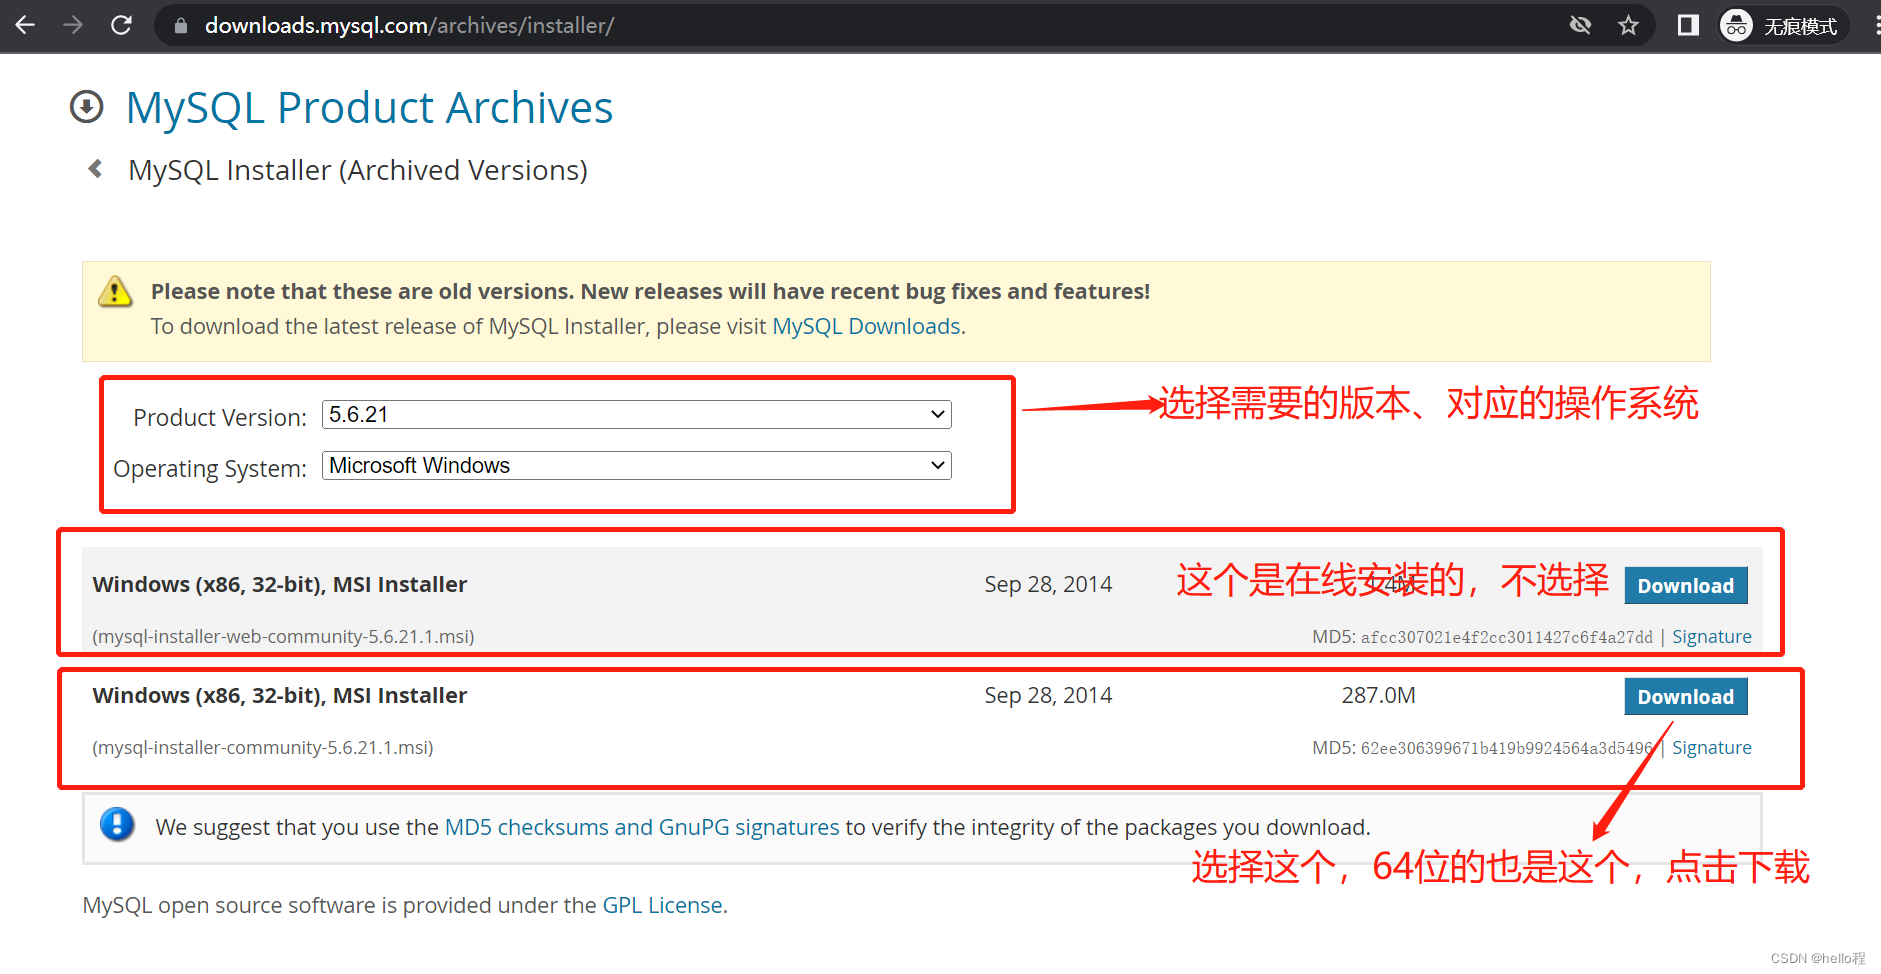This screenshot has height=974, width=1881.
Task: Click the padlock site info icon
Action: tap(180, 26)
